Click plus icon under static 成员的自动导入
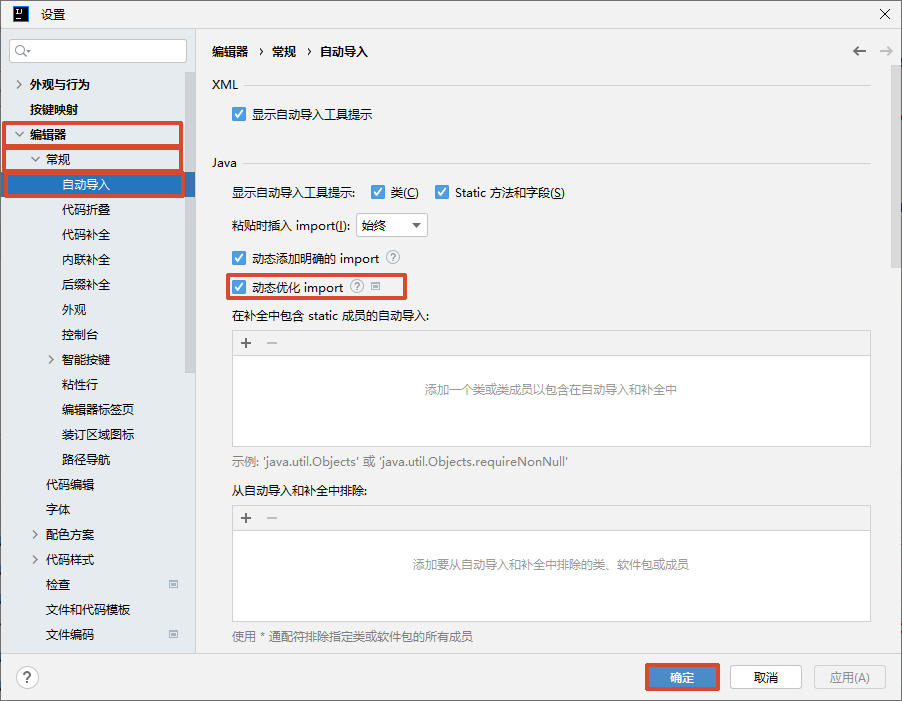This screenshot has width=902, height=701. tap(246, 343)
